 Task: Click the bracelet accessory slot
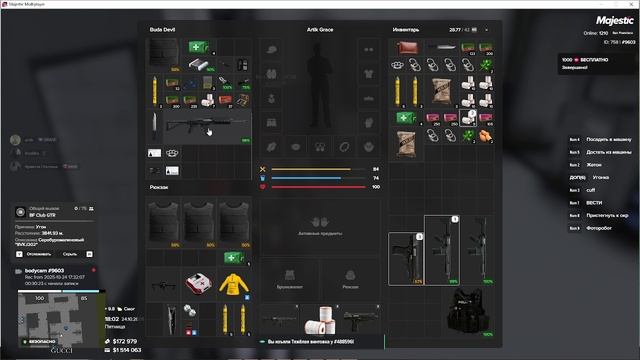(x=344, y=147)
